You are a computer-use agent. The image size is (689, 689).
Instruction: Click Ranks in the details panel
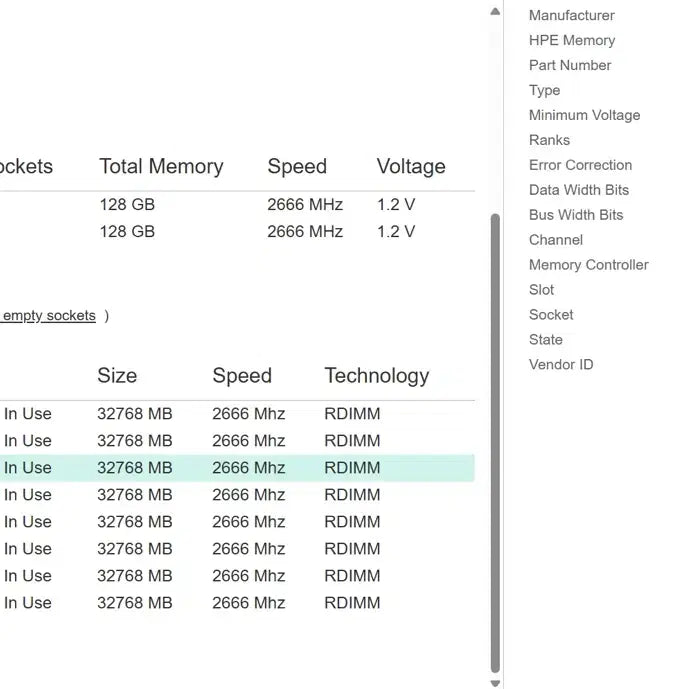click(x=549, y=140)
